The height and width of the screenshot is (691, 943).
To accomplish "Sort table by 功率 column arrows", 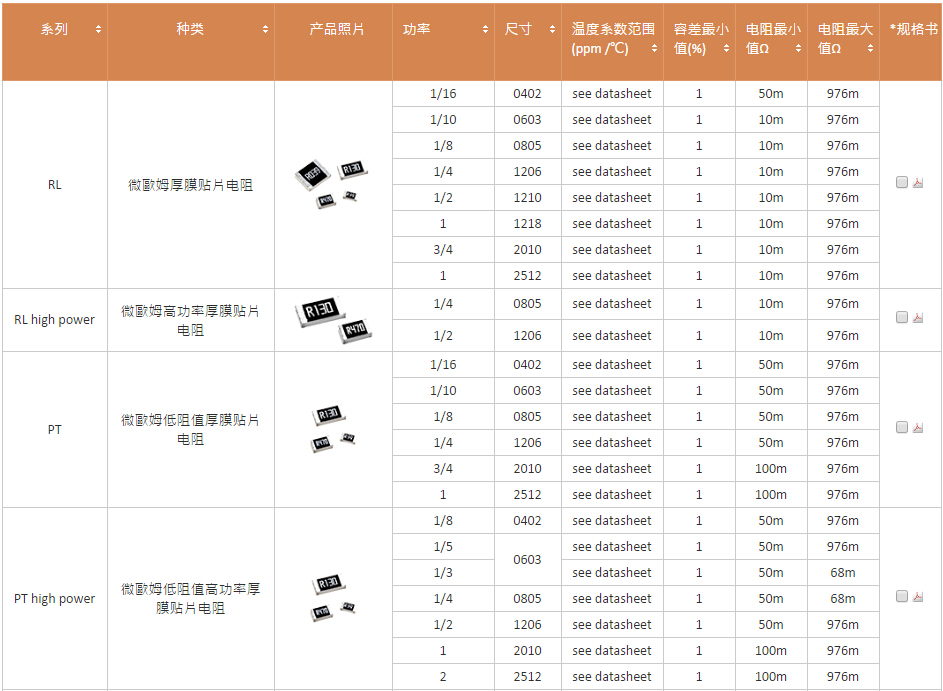I will pyautogui.click(x=485, y=30).
